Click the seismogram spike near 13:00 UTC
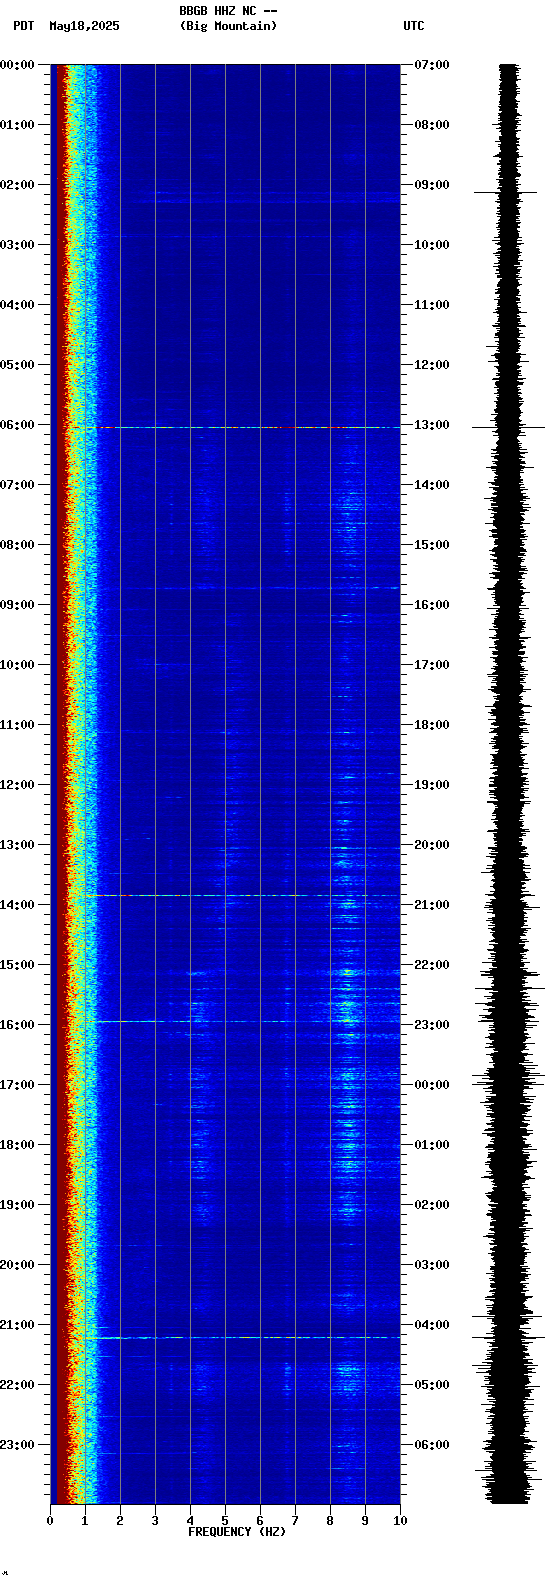 pos(509,427)
